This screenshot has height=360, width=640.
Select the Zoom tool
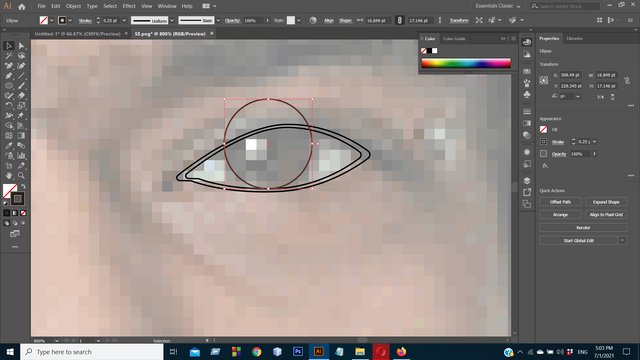(x=21, y=176)
